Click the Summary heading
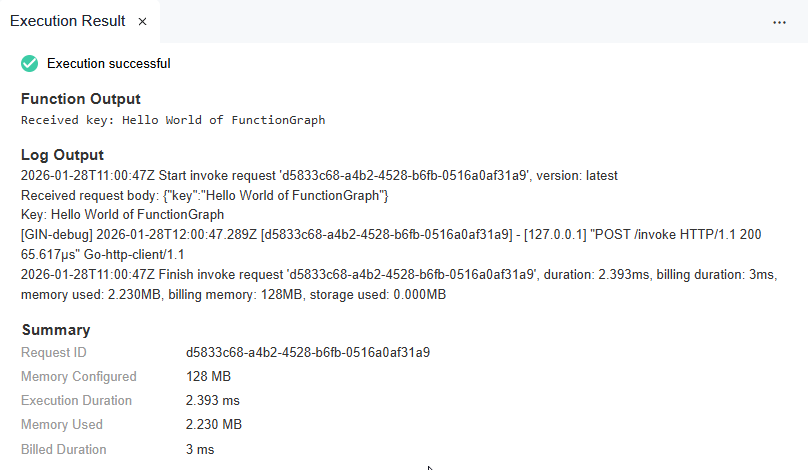The width and height of the screenshot is (808, 470). pos(56,329)
